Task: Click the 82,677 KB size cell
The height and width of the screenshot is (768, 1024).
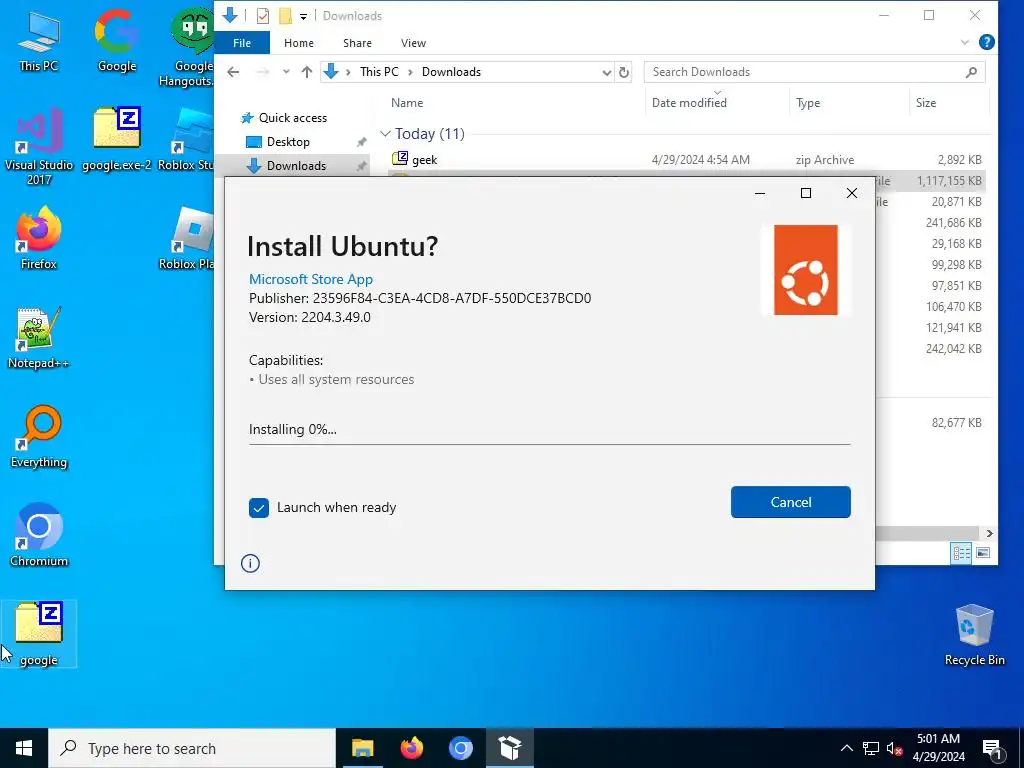Action: coord(956,423)
